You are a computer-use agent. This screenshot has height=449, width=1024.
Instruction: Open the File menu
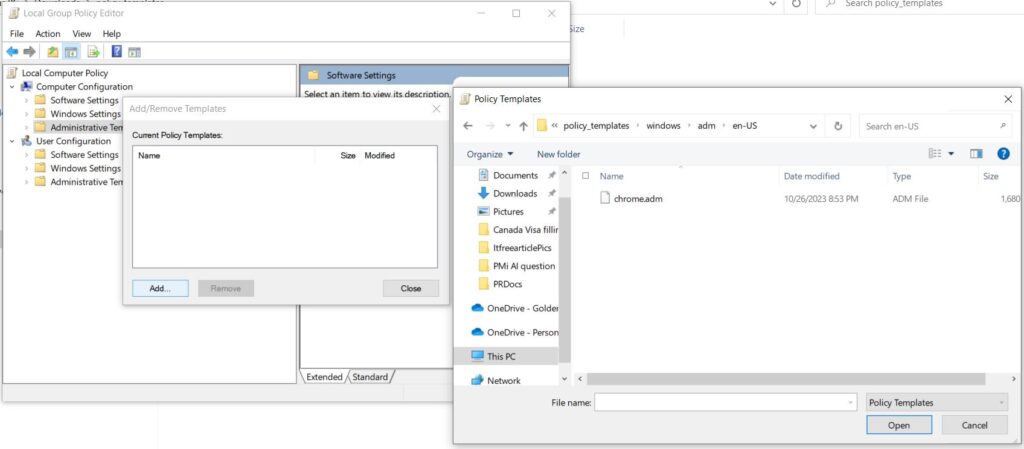click(x=17, y=33)
